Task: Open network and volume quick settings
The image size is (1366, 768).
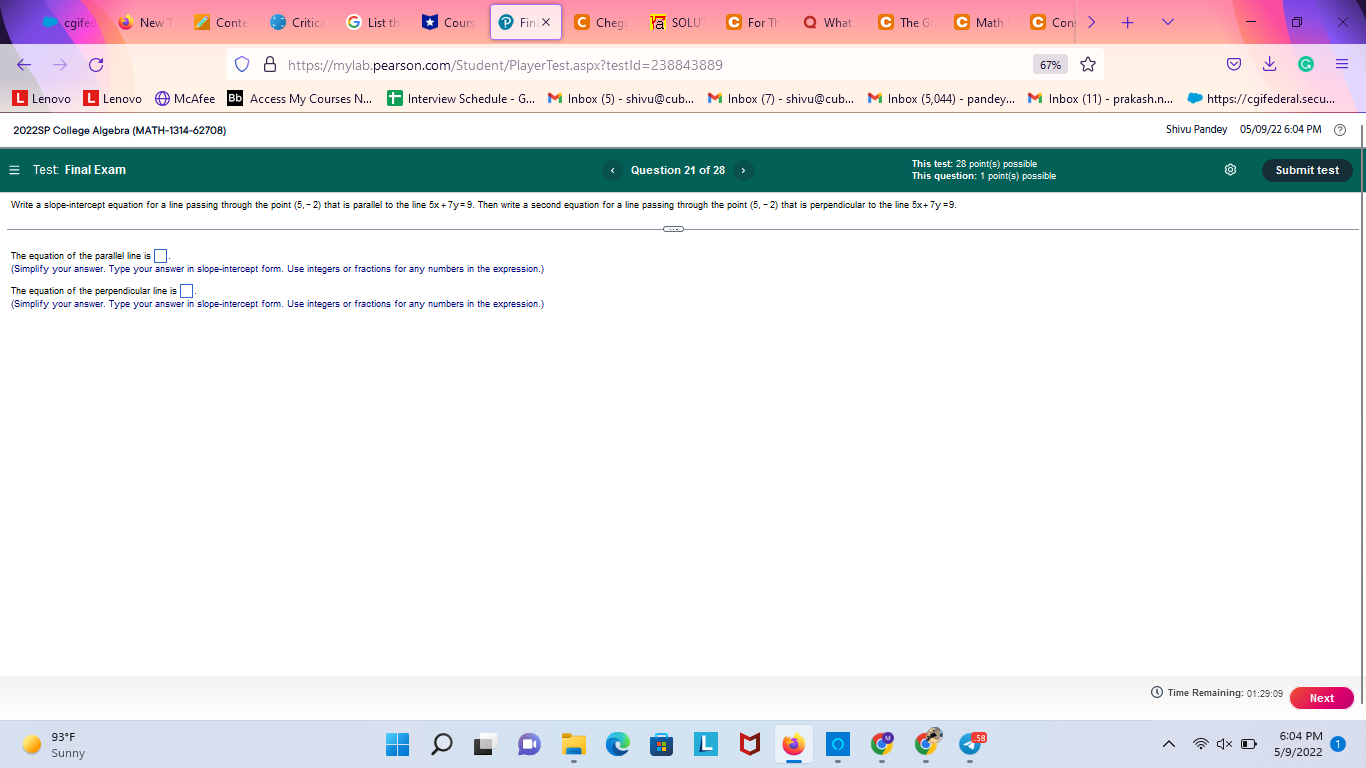Action: [x=1224, y=745]
